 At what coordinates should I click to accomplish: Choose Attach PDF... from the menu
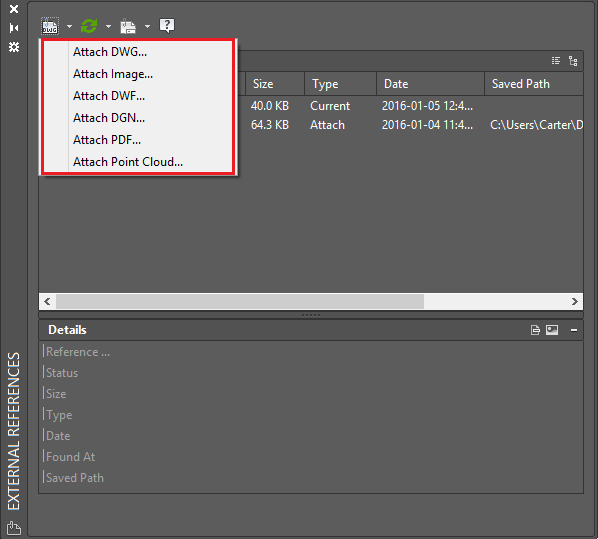(x=138, y=140)
